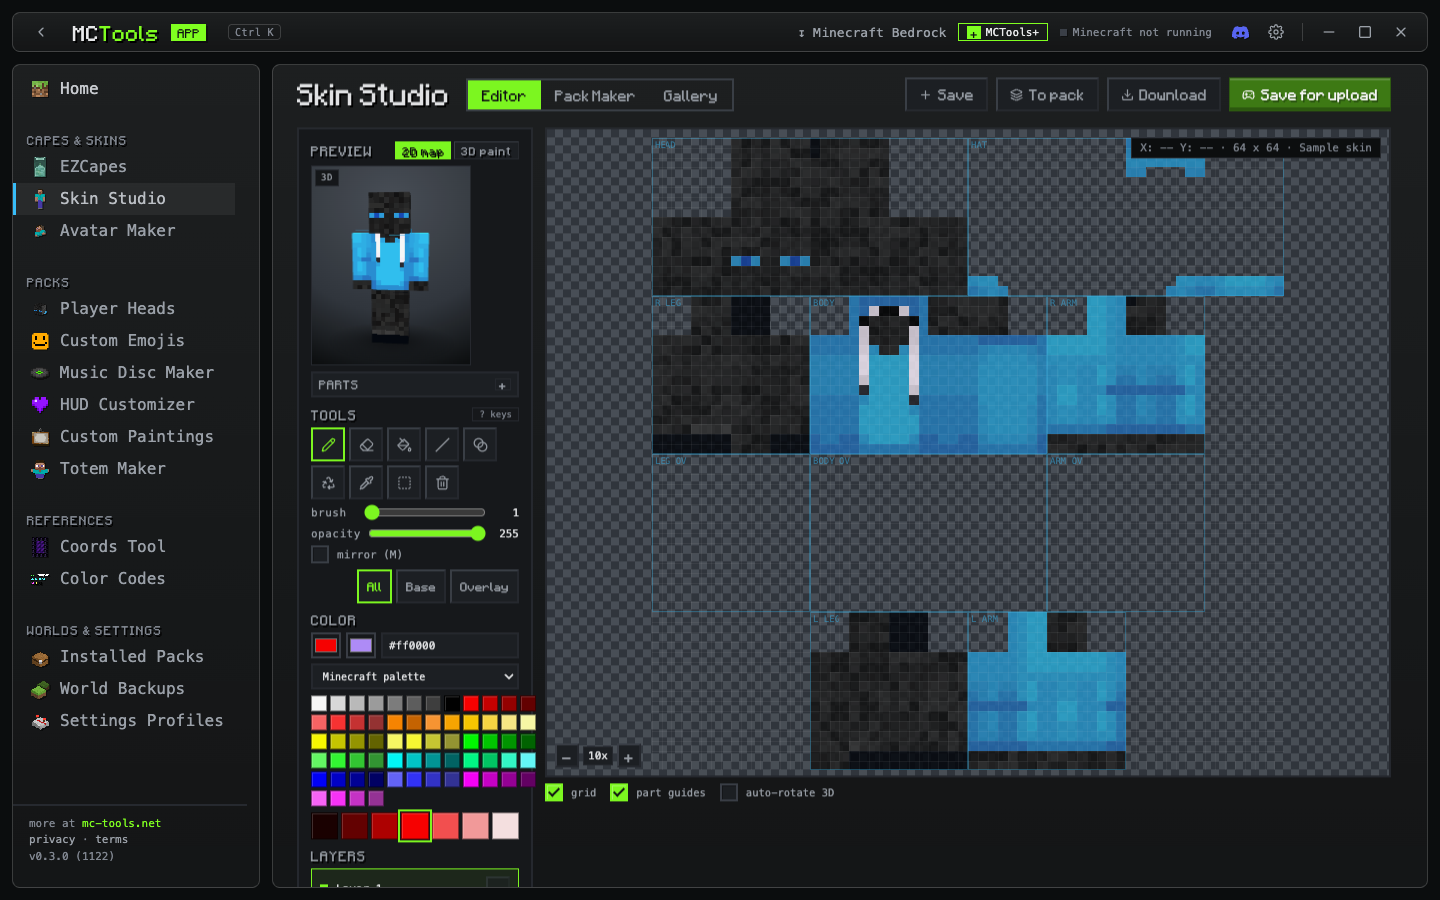Click the trash can clear tool
Viewport: 1440px width, 900px height.
coord(442,483)
